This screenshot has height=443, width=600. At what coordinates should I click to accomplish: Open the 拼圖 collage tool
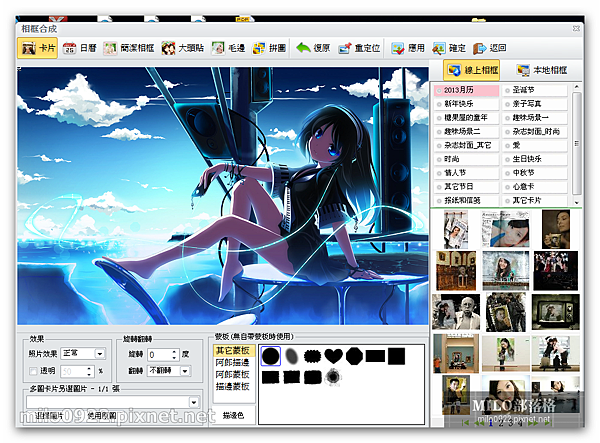click(269, 48)
